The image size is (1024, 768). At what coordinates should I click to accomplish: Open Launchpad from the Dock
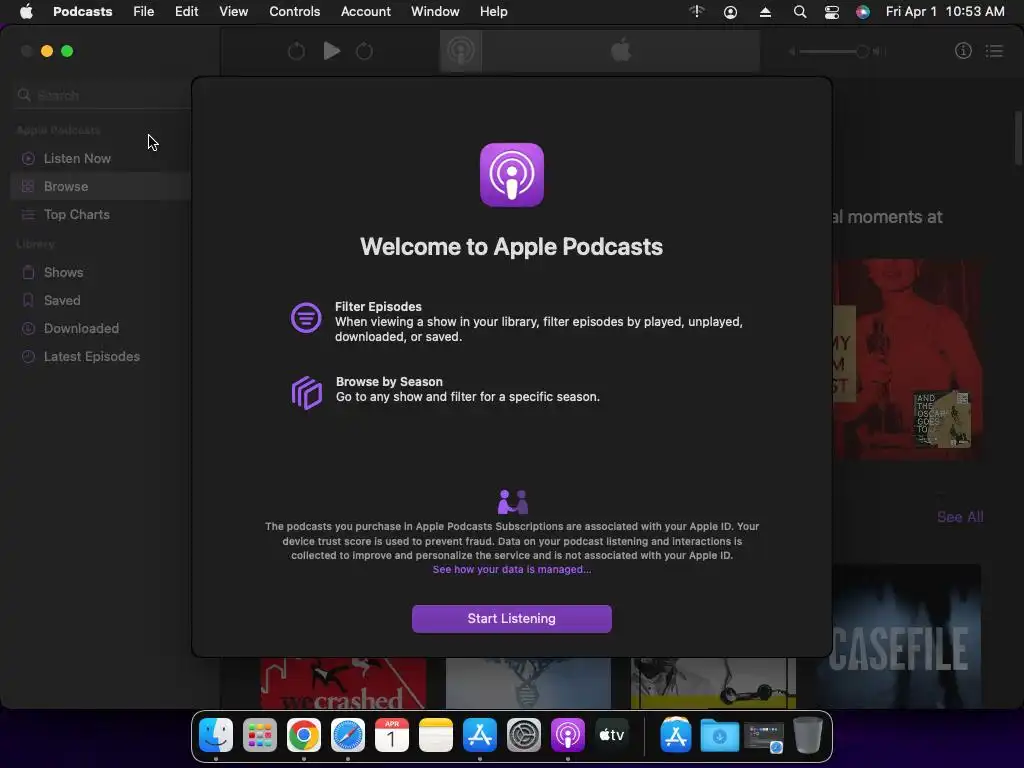click(x=259, y=735)
